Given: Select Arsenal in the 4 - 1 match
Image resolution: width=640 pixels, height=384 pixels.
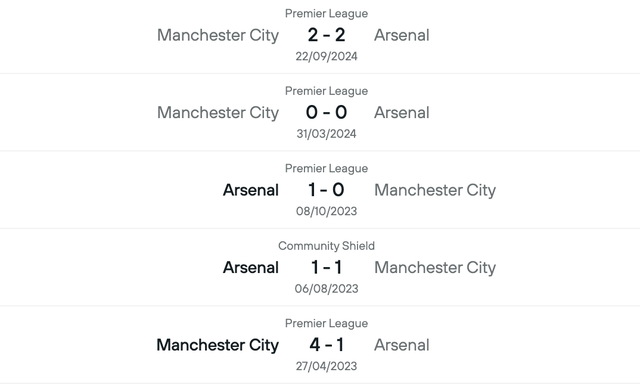Looking at the screenshot, I should tap(402, 345).
